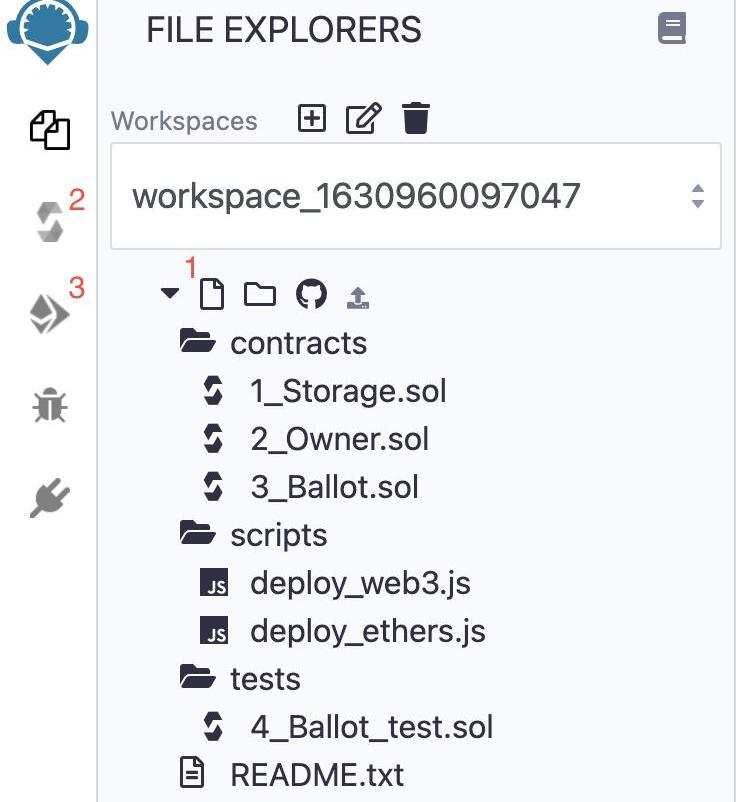Open workspace_1630960097047 dropdown selector
The image size is (736, 802).
click(x=415, y=196)
